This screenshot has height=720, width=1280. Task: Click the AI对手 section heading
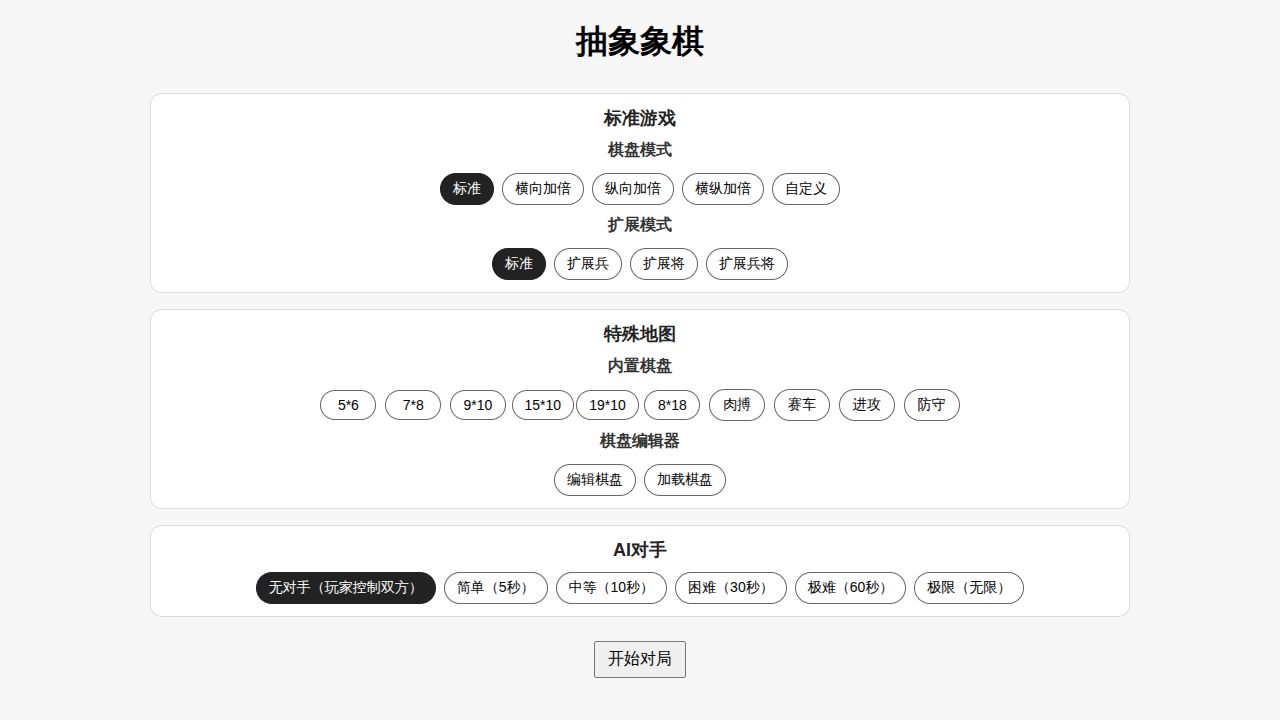click(x=640, y=550)
